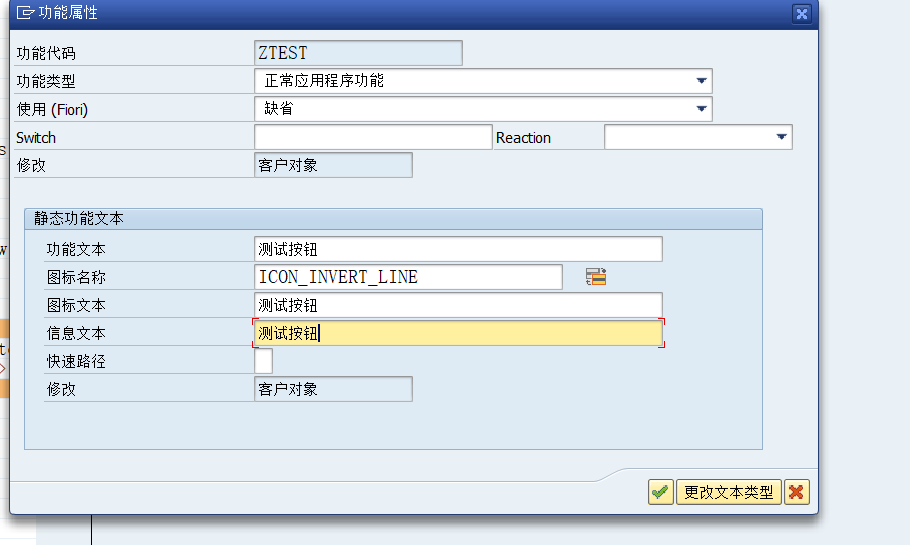Click the dialog title bar icon
The height and width of the screenshot is (545, 910).
pos(25,13)
